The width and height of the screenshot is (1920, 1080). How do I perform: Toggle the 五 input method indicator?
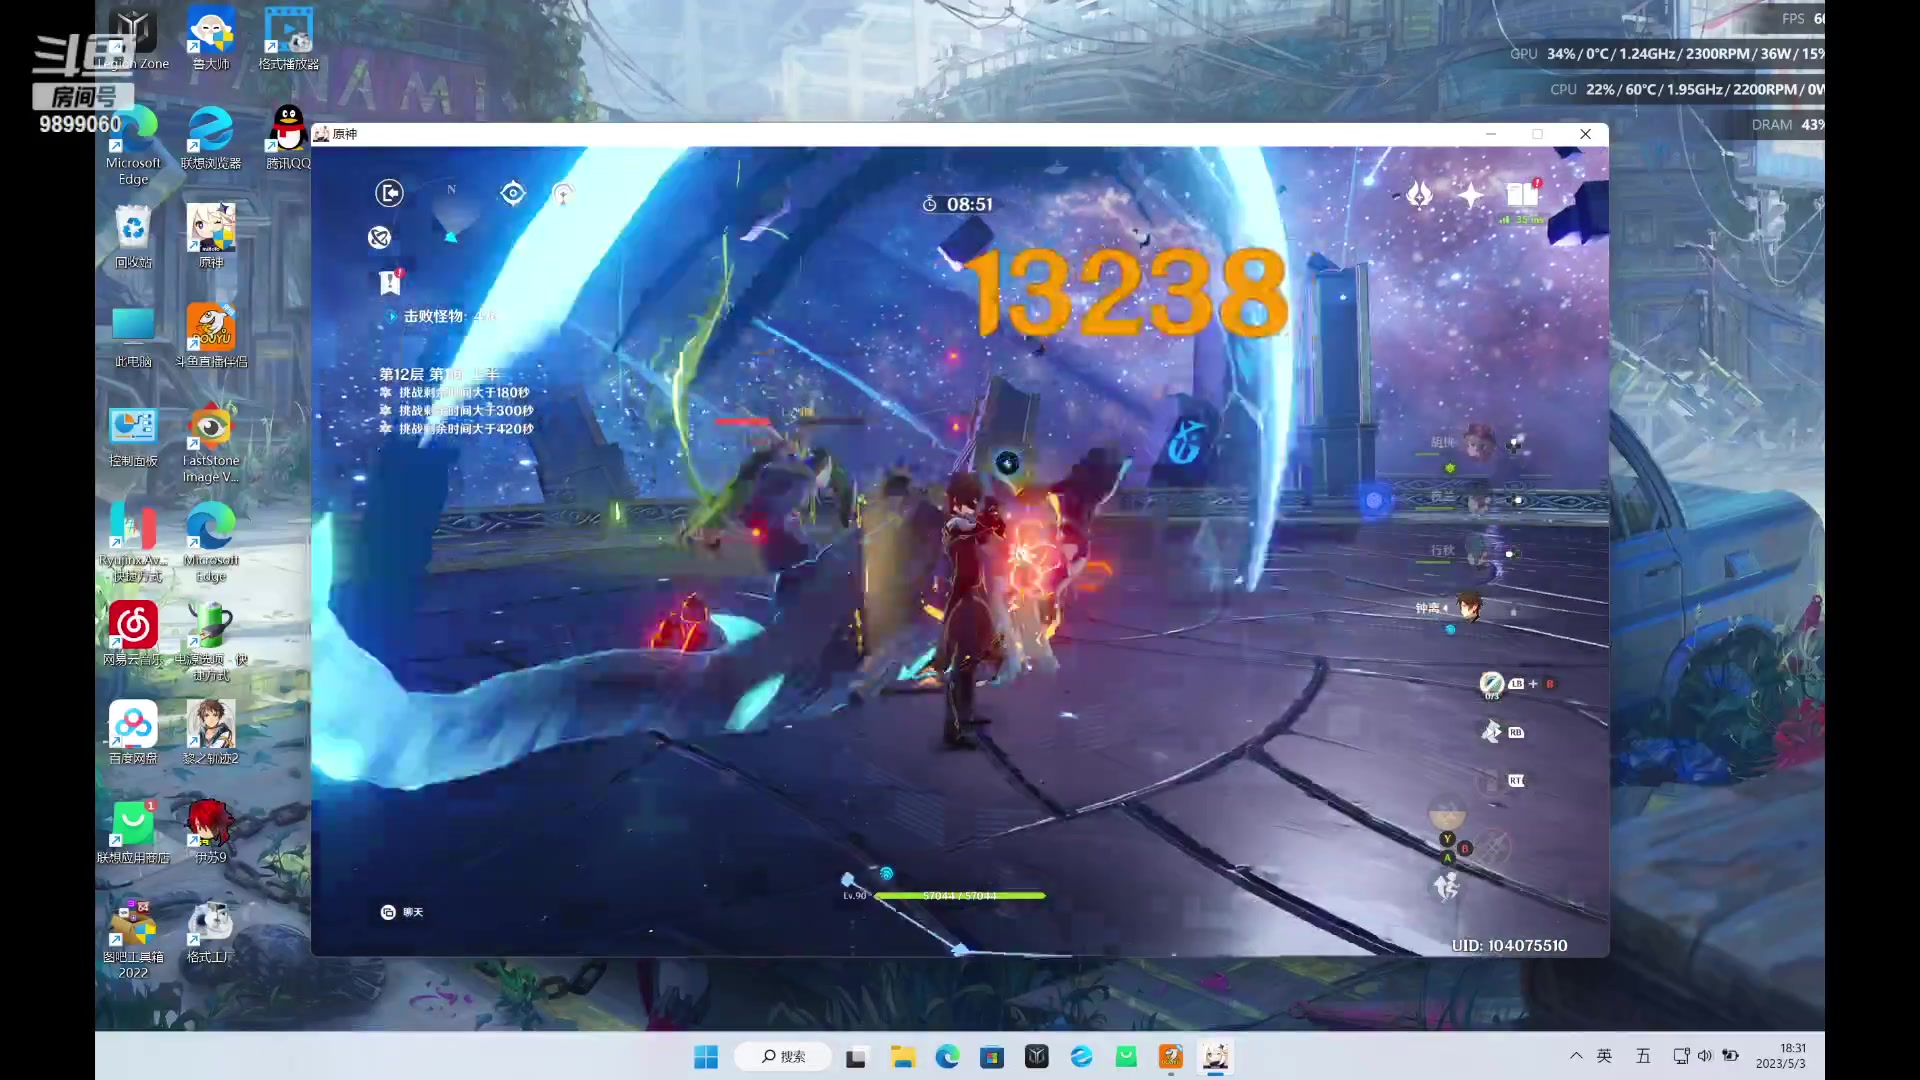tap(1643, 1056)
